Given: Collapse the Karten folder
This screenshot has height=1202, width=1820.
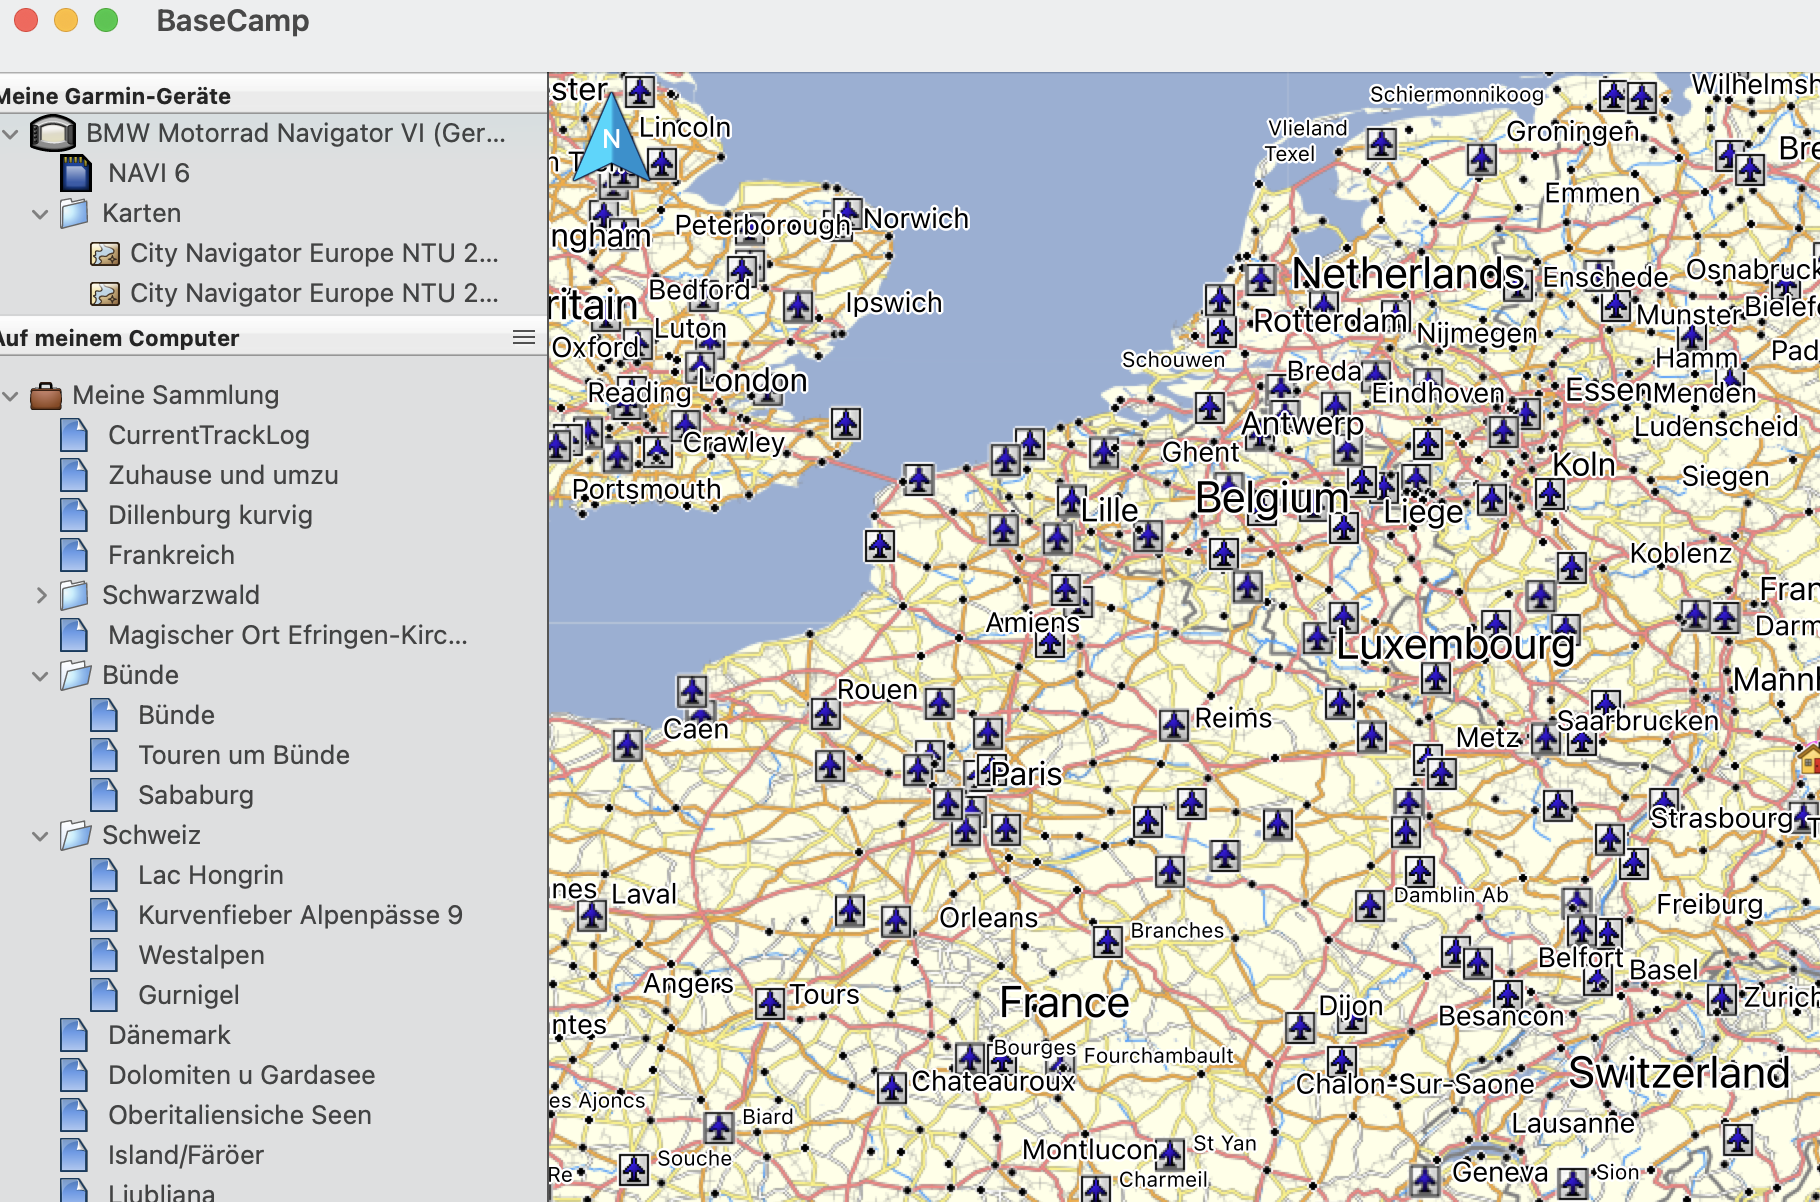Looking at the screenshot, I should (x=40, y=214).
